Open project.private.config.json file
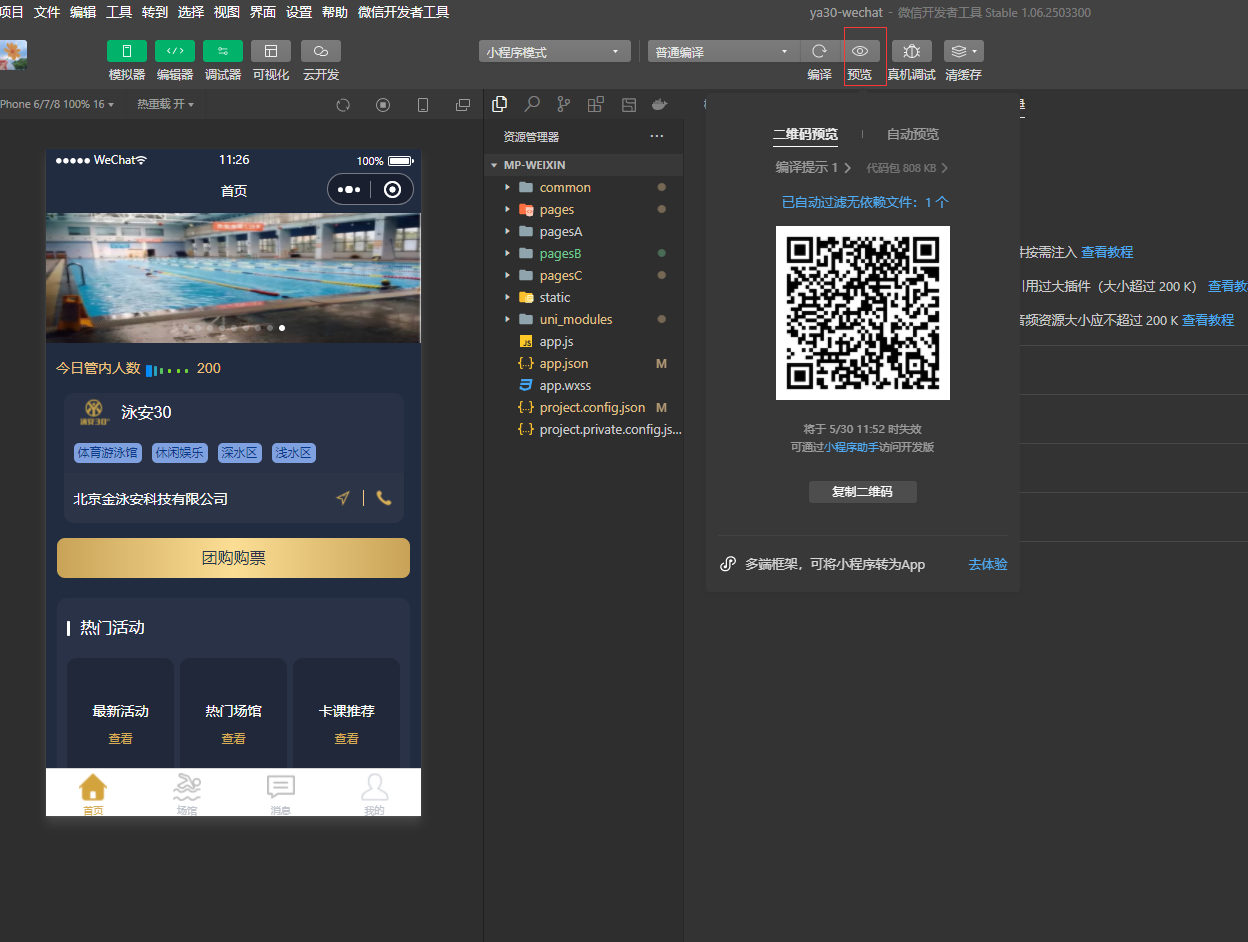The image size is (1248, 942). (x=584, y=429)
